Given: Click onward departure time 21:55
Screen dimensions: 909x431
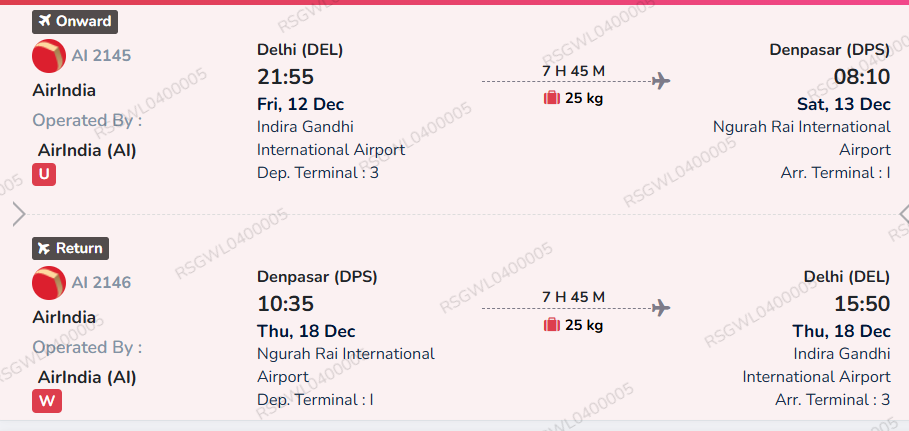Looking at the screenshot, I should click(286, 77).
